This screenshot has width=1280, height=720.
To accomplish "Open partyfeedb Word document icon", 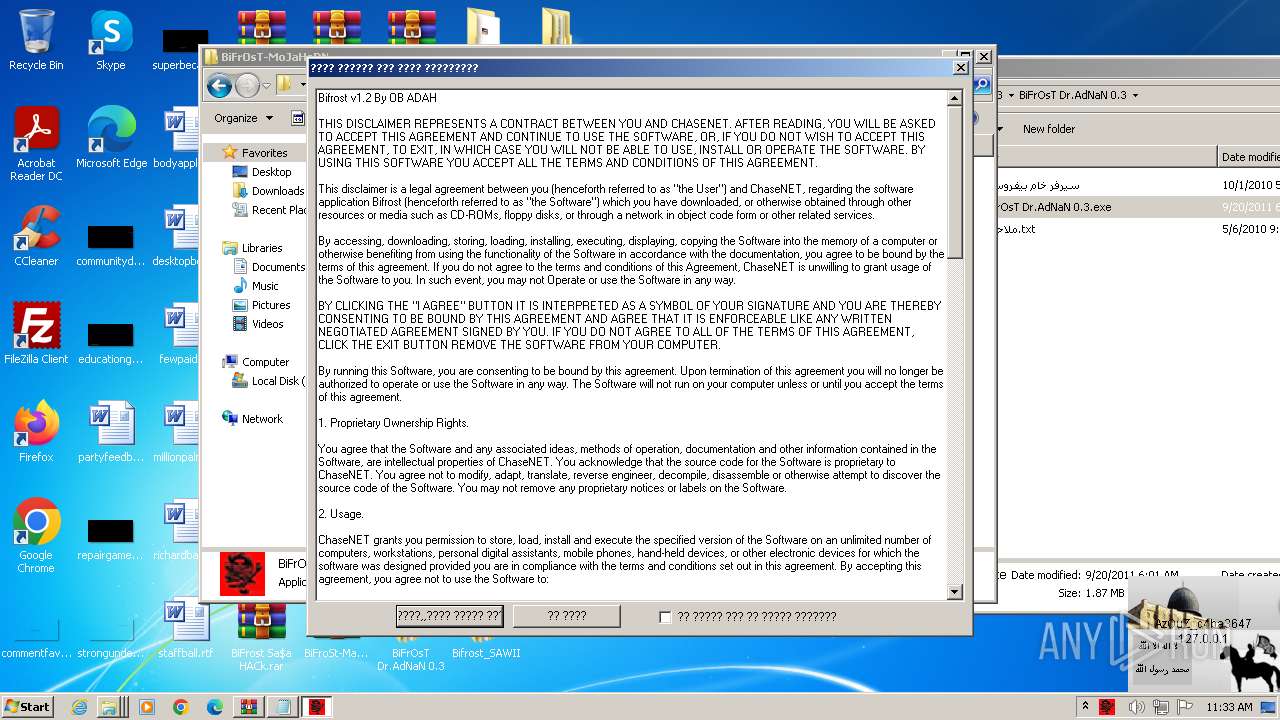I will 111,432.
